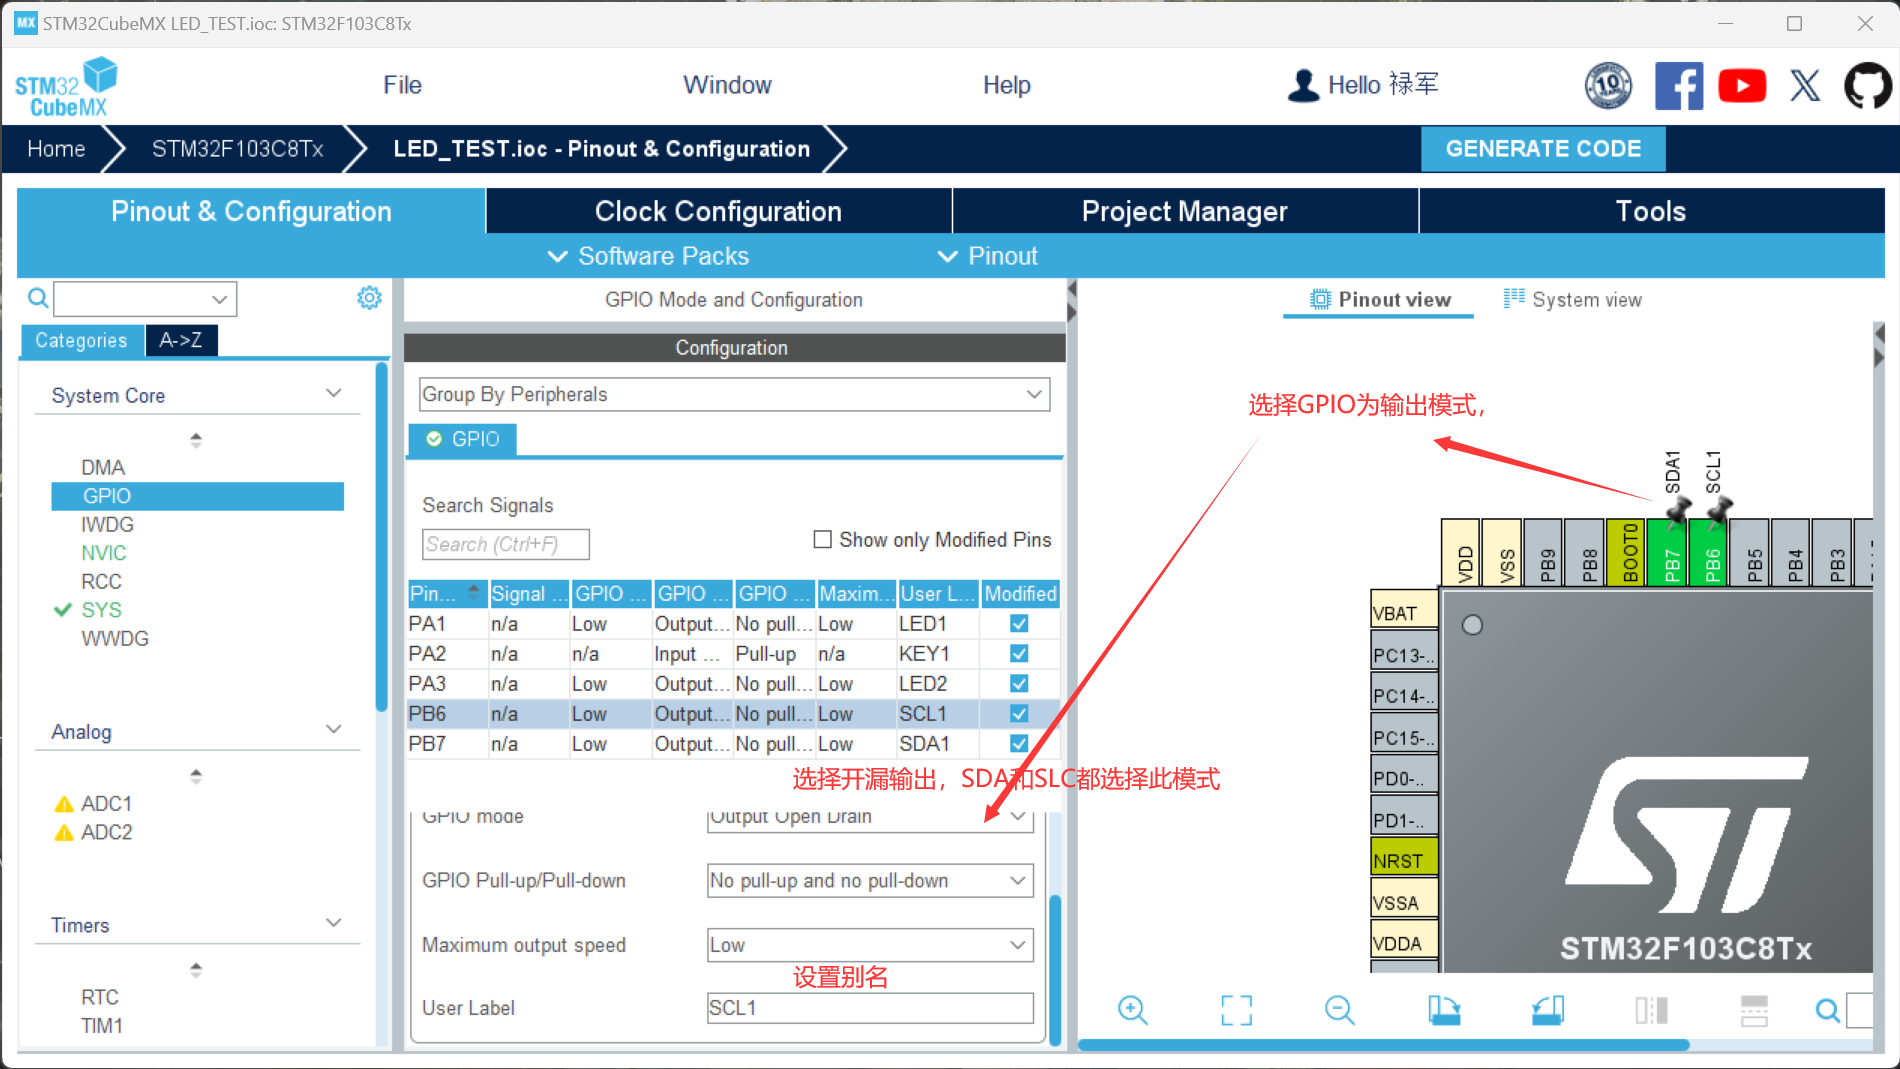Click the category search magnifier icon
The image size is (1900, 1069).
37,298
